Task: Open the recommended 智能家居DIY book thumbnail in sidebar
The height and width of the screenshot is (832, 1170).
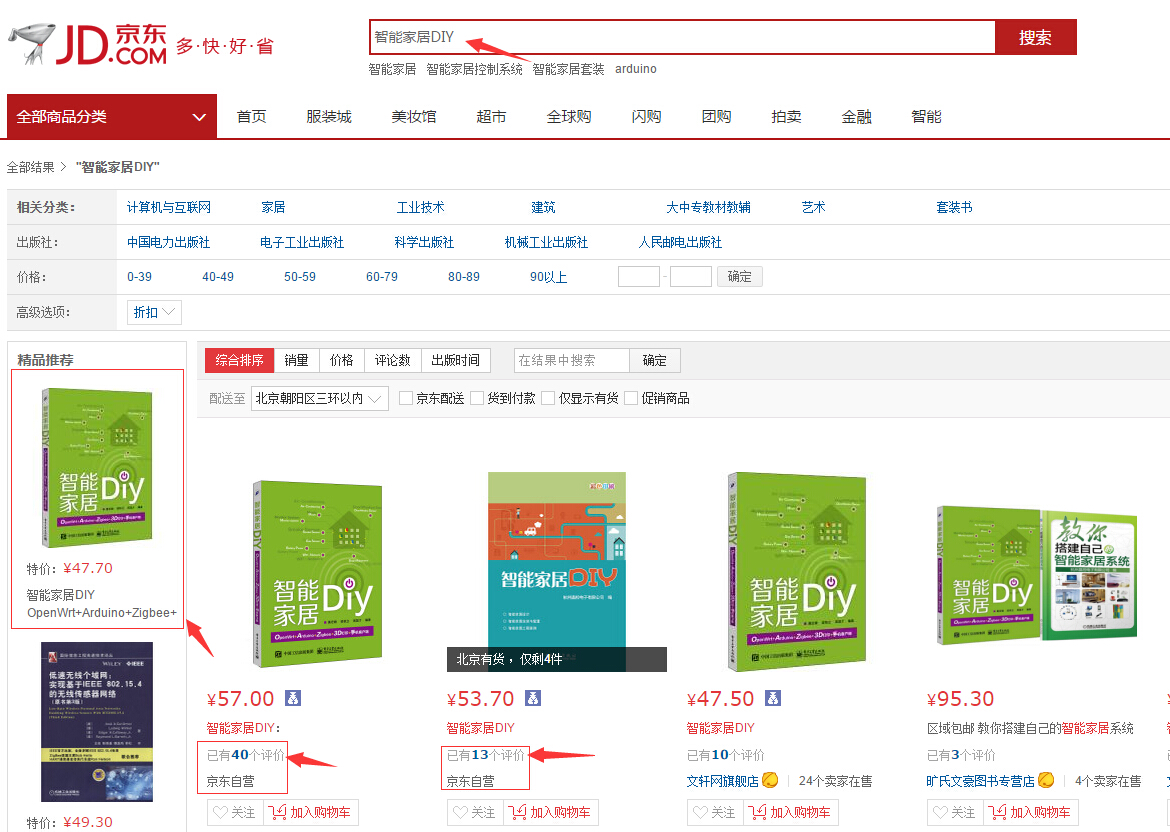Action: [97, 467]
